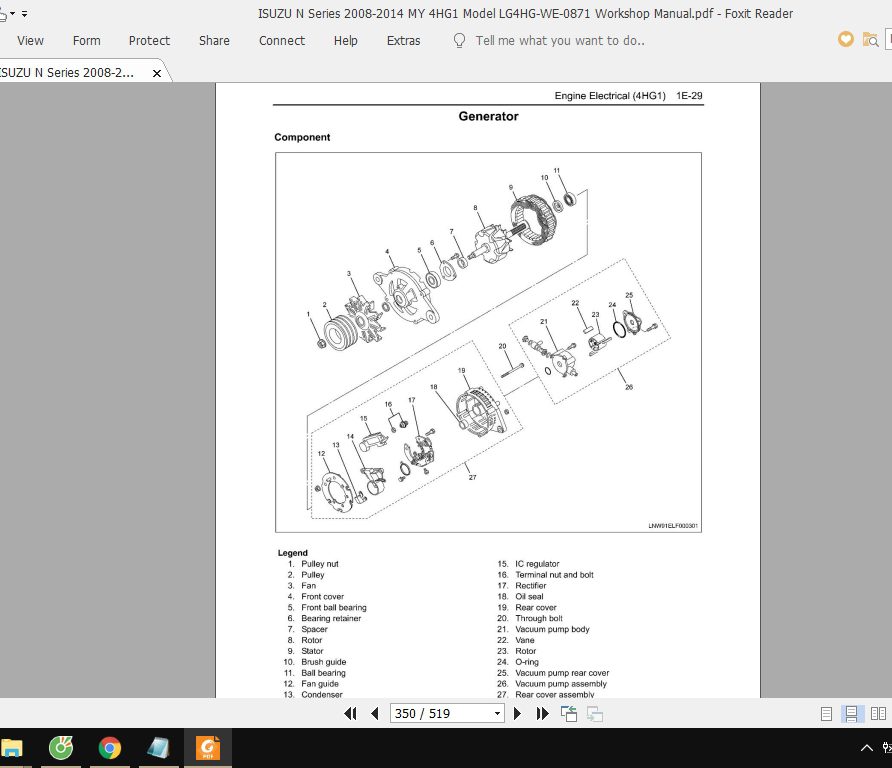
Task: Click the Generator heading on the page
Action: [x=488, y=116]
